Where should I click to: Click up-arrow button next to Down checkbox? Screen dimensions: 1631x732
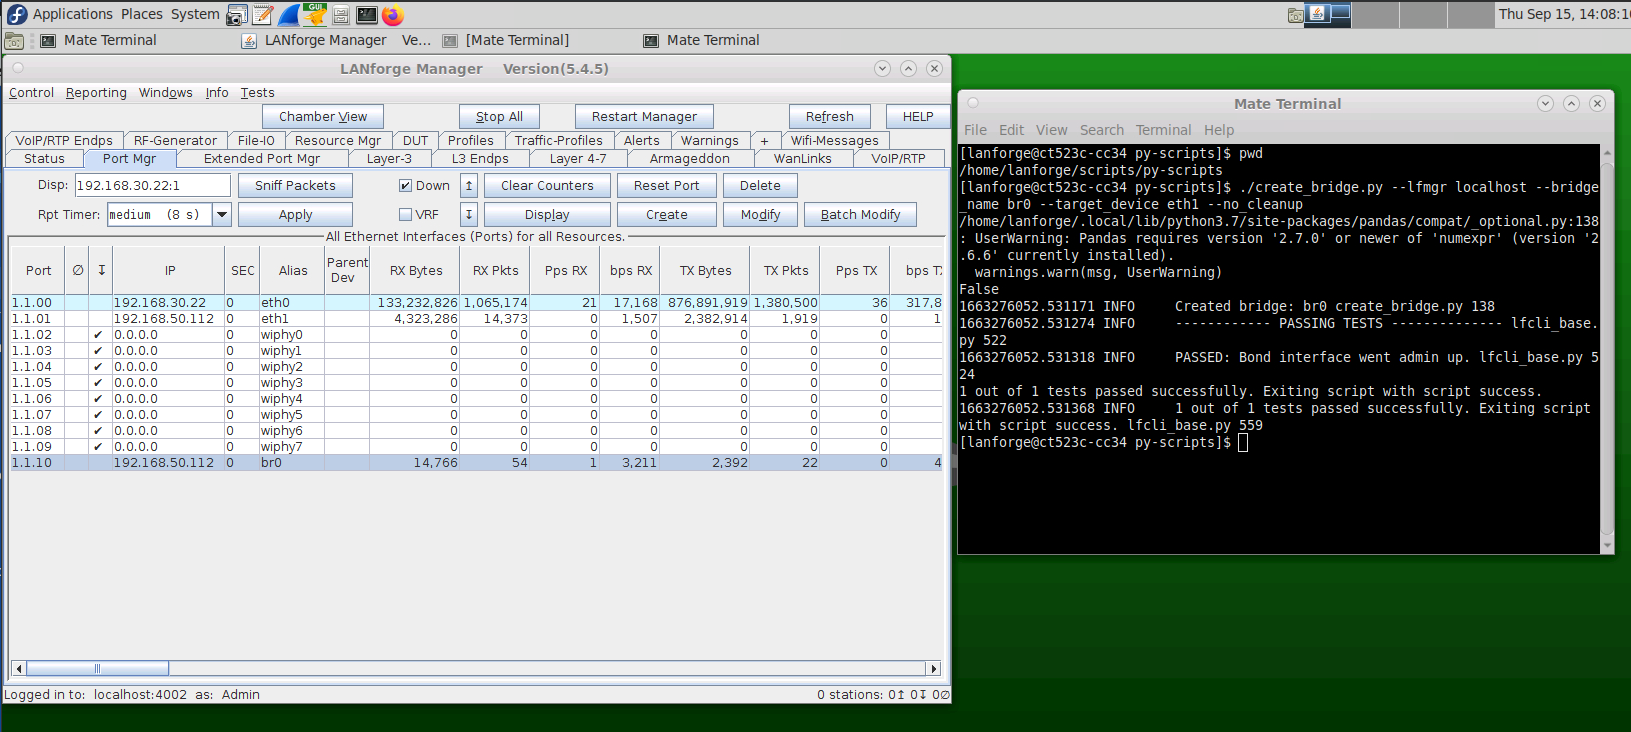tap(469, 185)
